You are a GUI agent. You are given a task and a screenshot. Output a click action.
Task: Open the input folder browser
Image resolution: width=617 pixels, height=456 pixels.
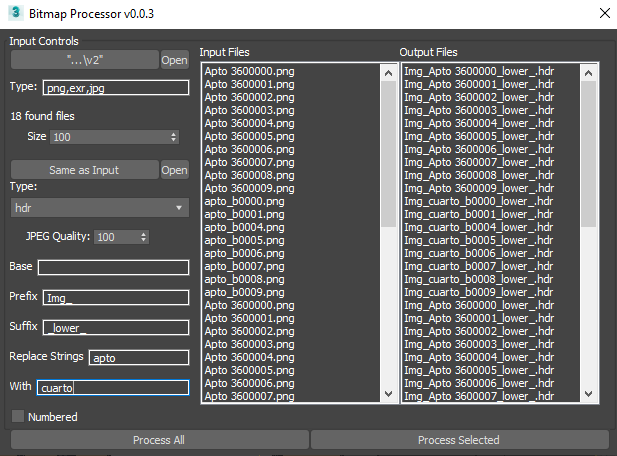point(174,60)
